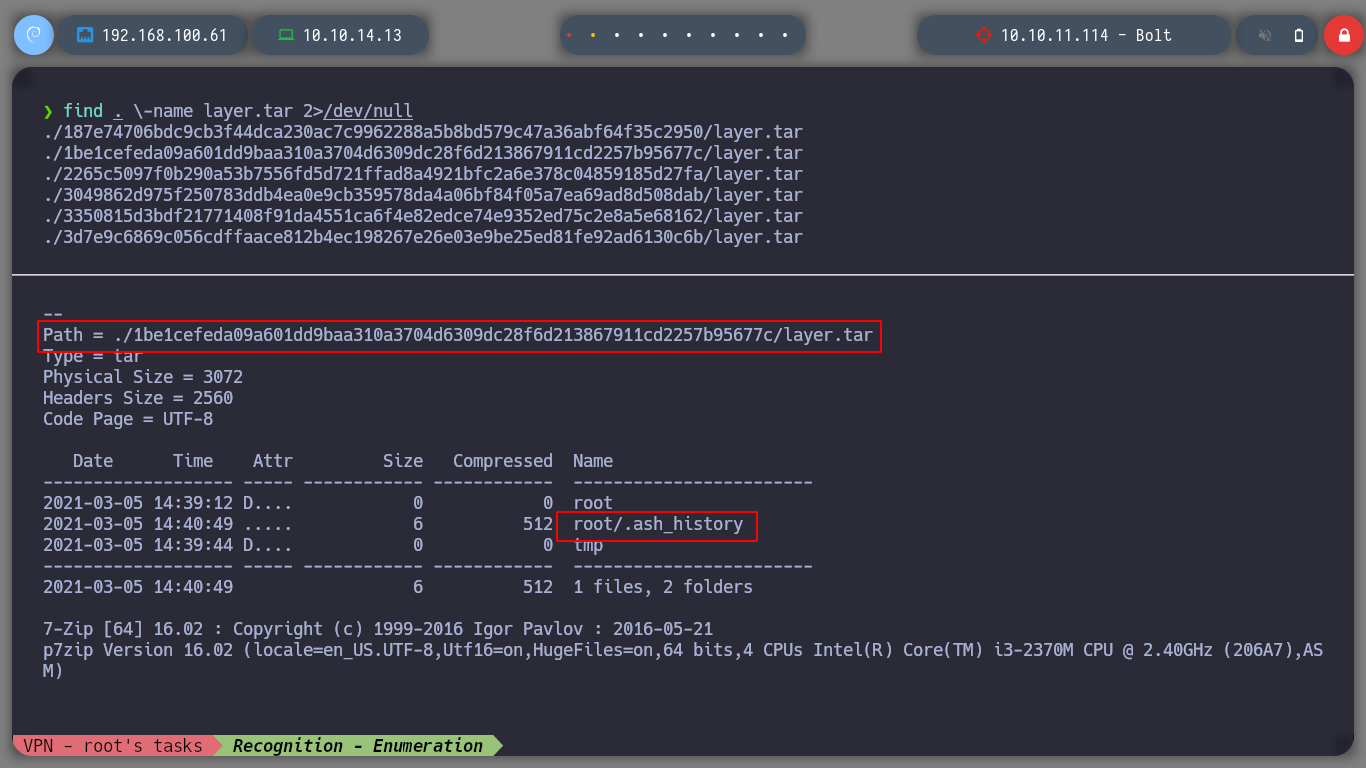Click the ethernet icon beside 192.168.100.61
Screen dimensions: 1366x768
click(x=85, y=35)
